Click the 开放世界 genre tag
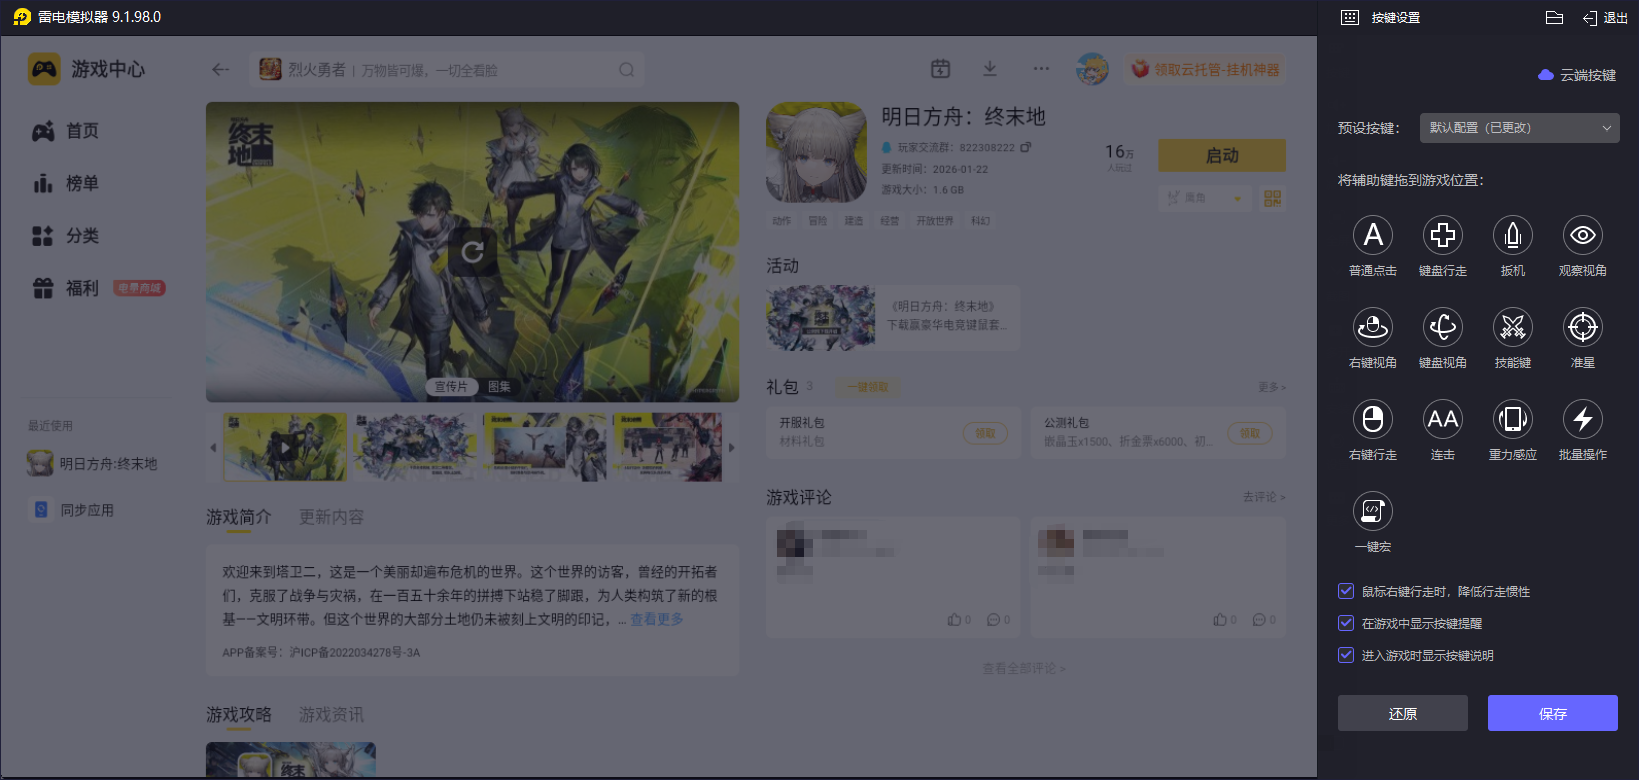Viewport: 1639px width, 780px height. [935, 221]
